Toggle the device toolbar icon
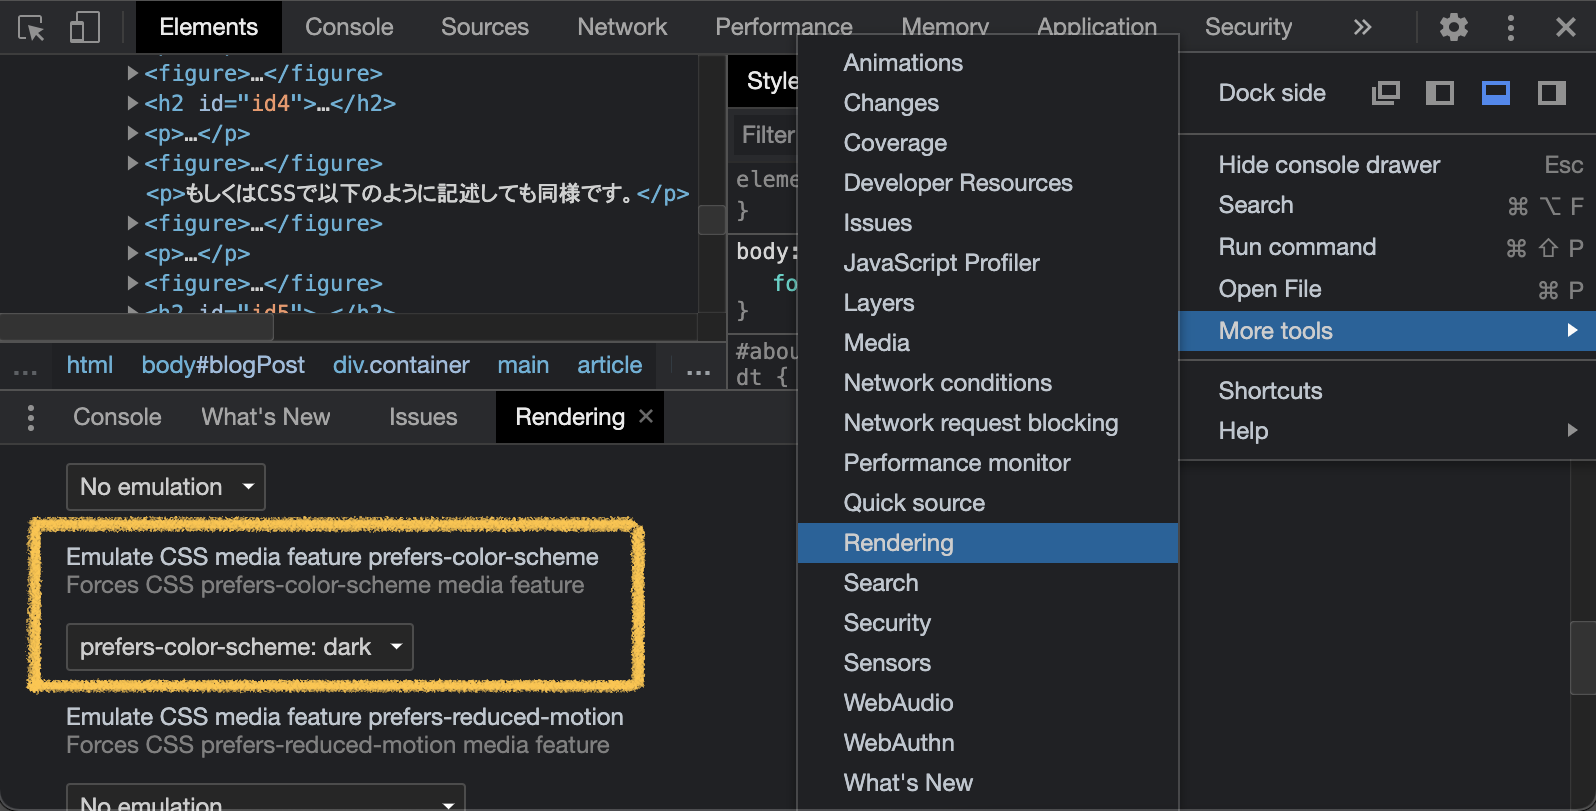Viewport: 1596px width, 811px height. coord(85,27)
